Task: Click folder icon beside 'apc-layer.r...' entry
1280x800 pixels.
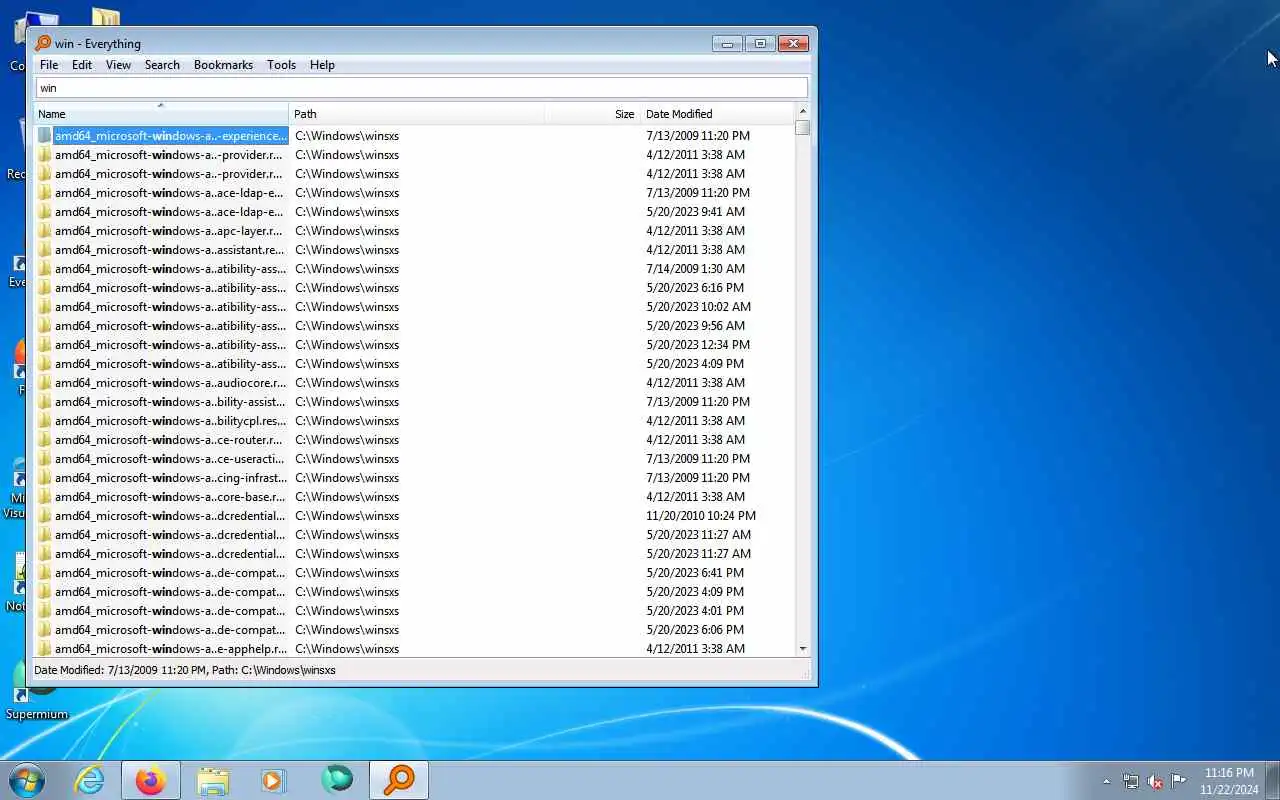Action: pos(45,230)
